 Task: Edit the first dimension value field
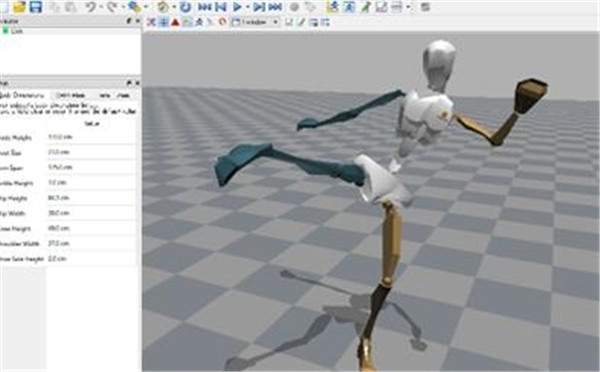[91, 137]
